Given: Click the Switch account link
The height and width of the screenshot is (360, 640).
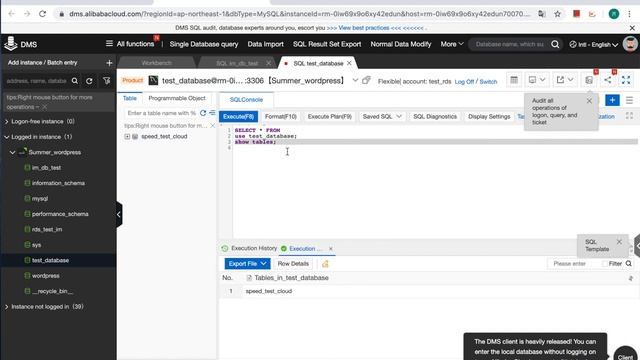Looking at the screenshot, I should pyautogui.click(x=488, y=82).
